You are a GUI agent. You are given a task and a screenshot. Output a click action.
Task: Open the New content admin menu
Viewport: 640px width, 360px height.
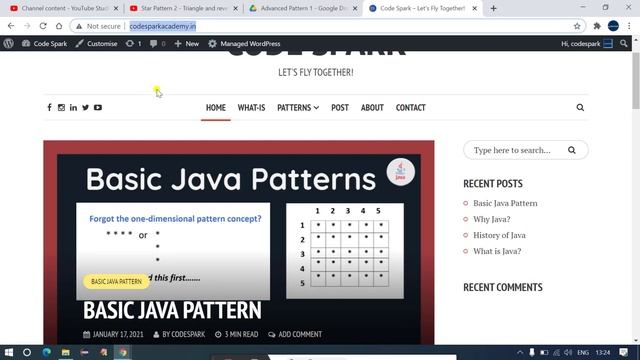tap(187, 43)
